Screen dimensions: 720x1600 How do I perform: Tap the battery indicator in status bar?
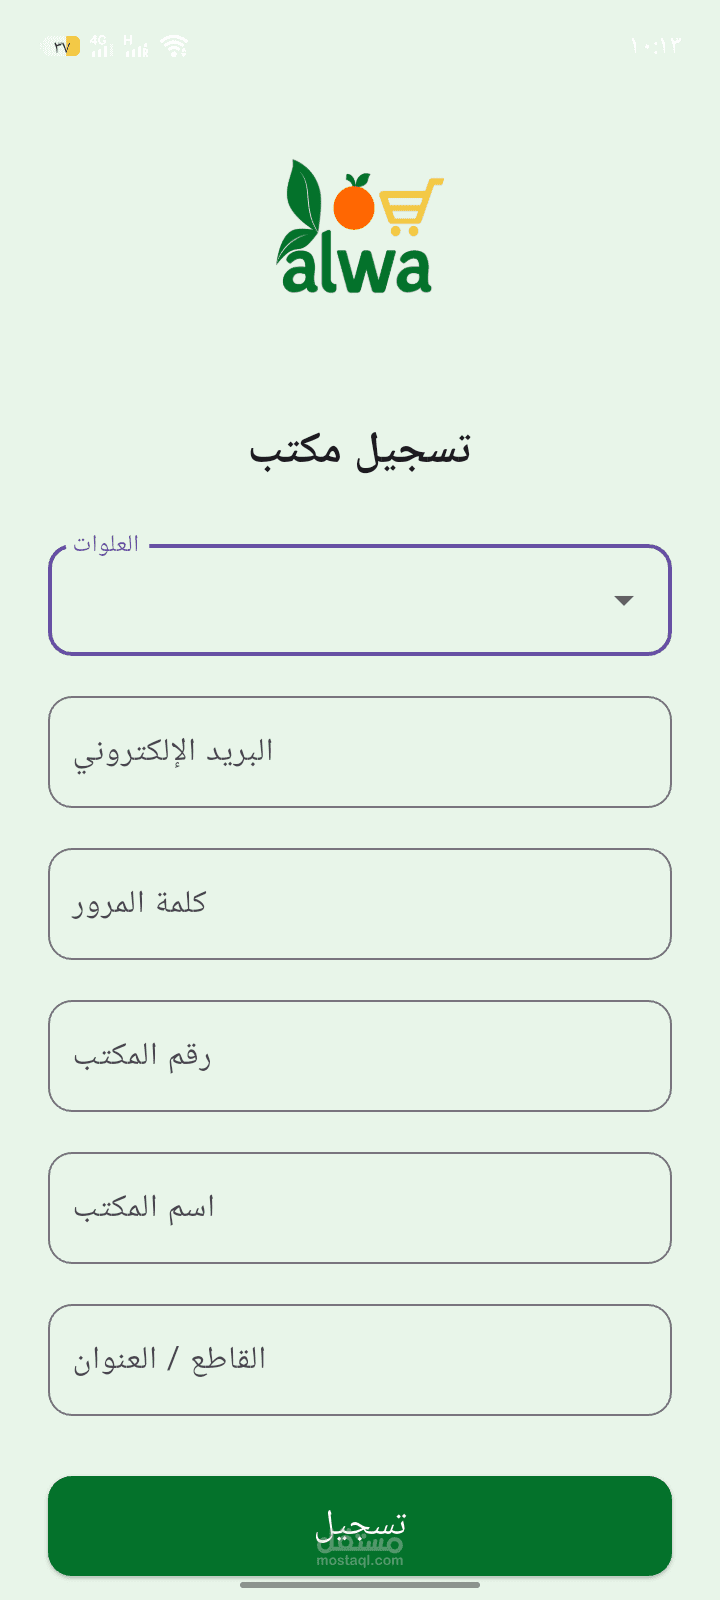click(62, 46)
